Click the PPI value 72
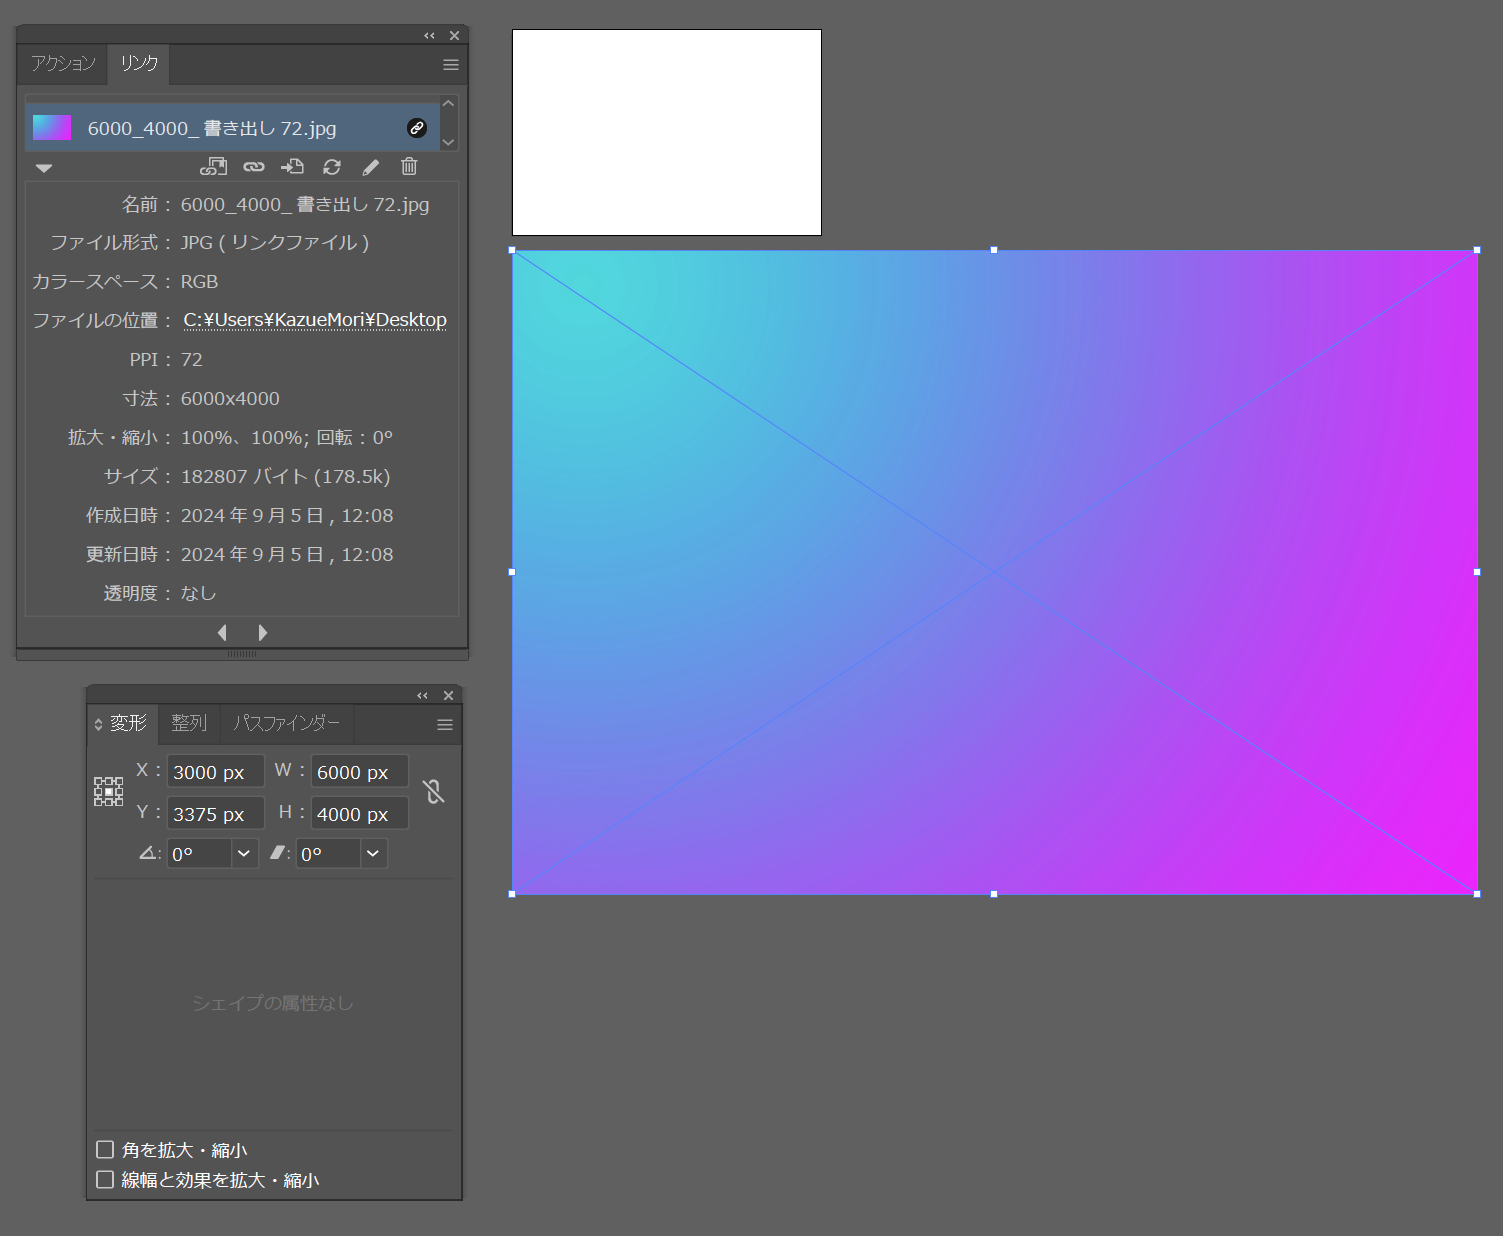 click(192, 360)
